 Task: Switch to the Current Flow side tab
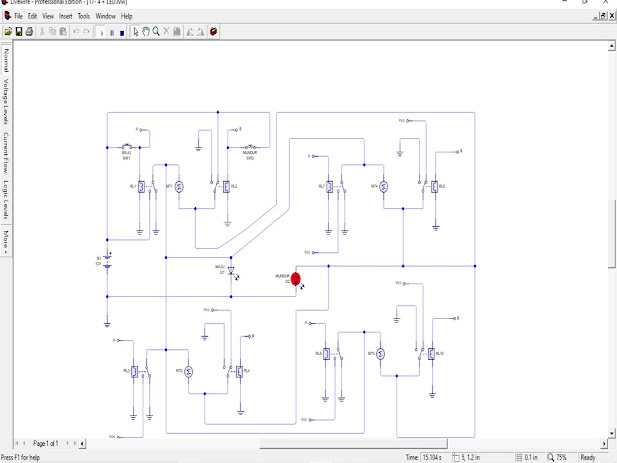point(6,152)
